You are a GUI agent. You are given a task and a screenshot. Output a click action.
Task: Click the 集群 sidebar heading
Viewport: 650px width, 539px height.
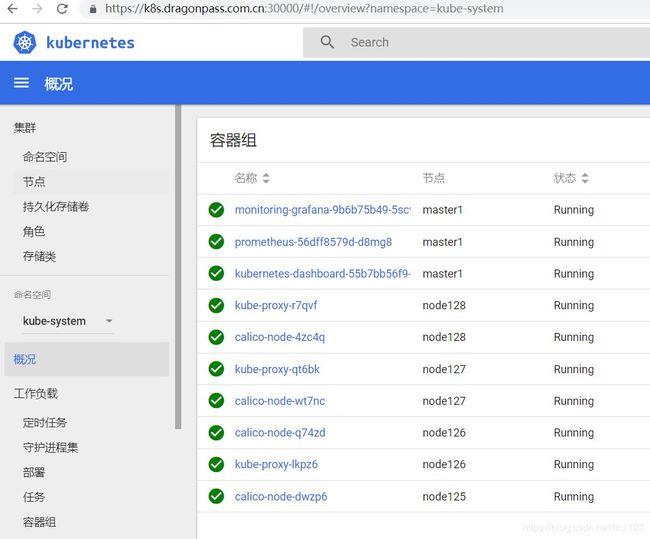pyautogui.click(x=25, y=128)
